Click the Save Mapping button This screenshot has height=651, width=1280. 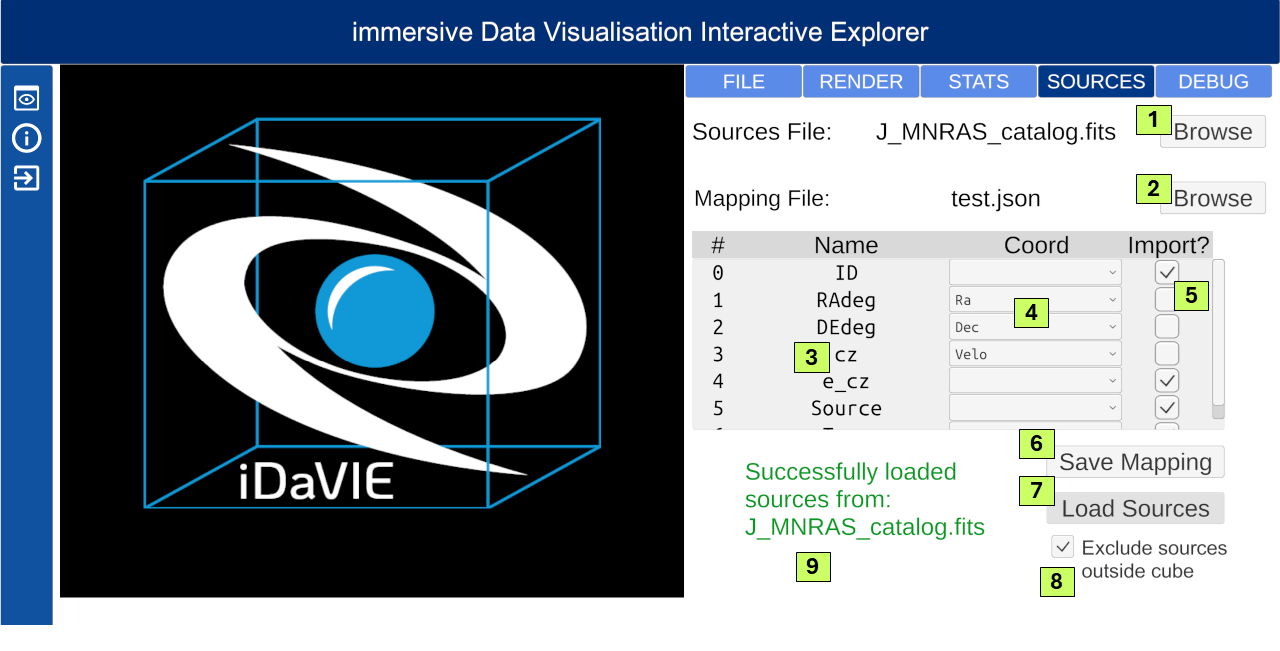pyautogui.click(x=1136, y=462)
